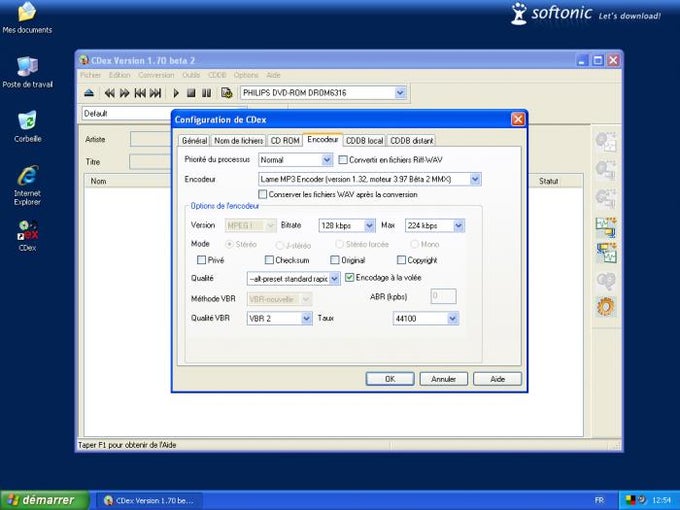This screenshot has height=510, width=680.
Task: Click the orange gear configure icon
Action: click(x=605, y=307)
